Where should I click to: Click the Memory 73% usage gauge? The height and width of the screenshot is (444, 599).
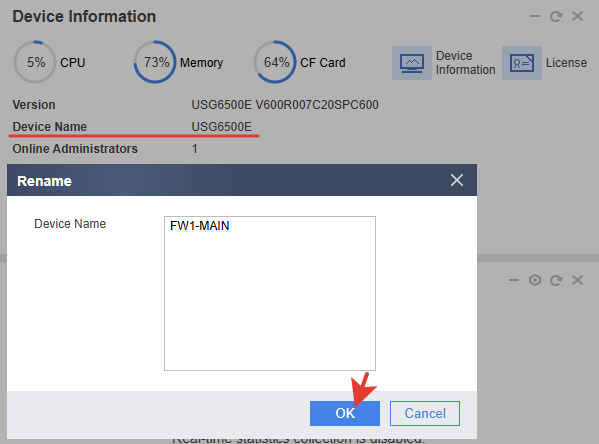[155, 62]
